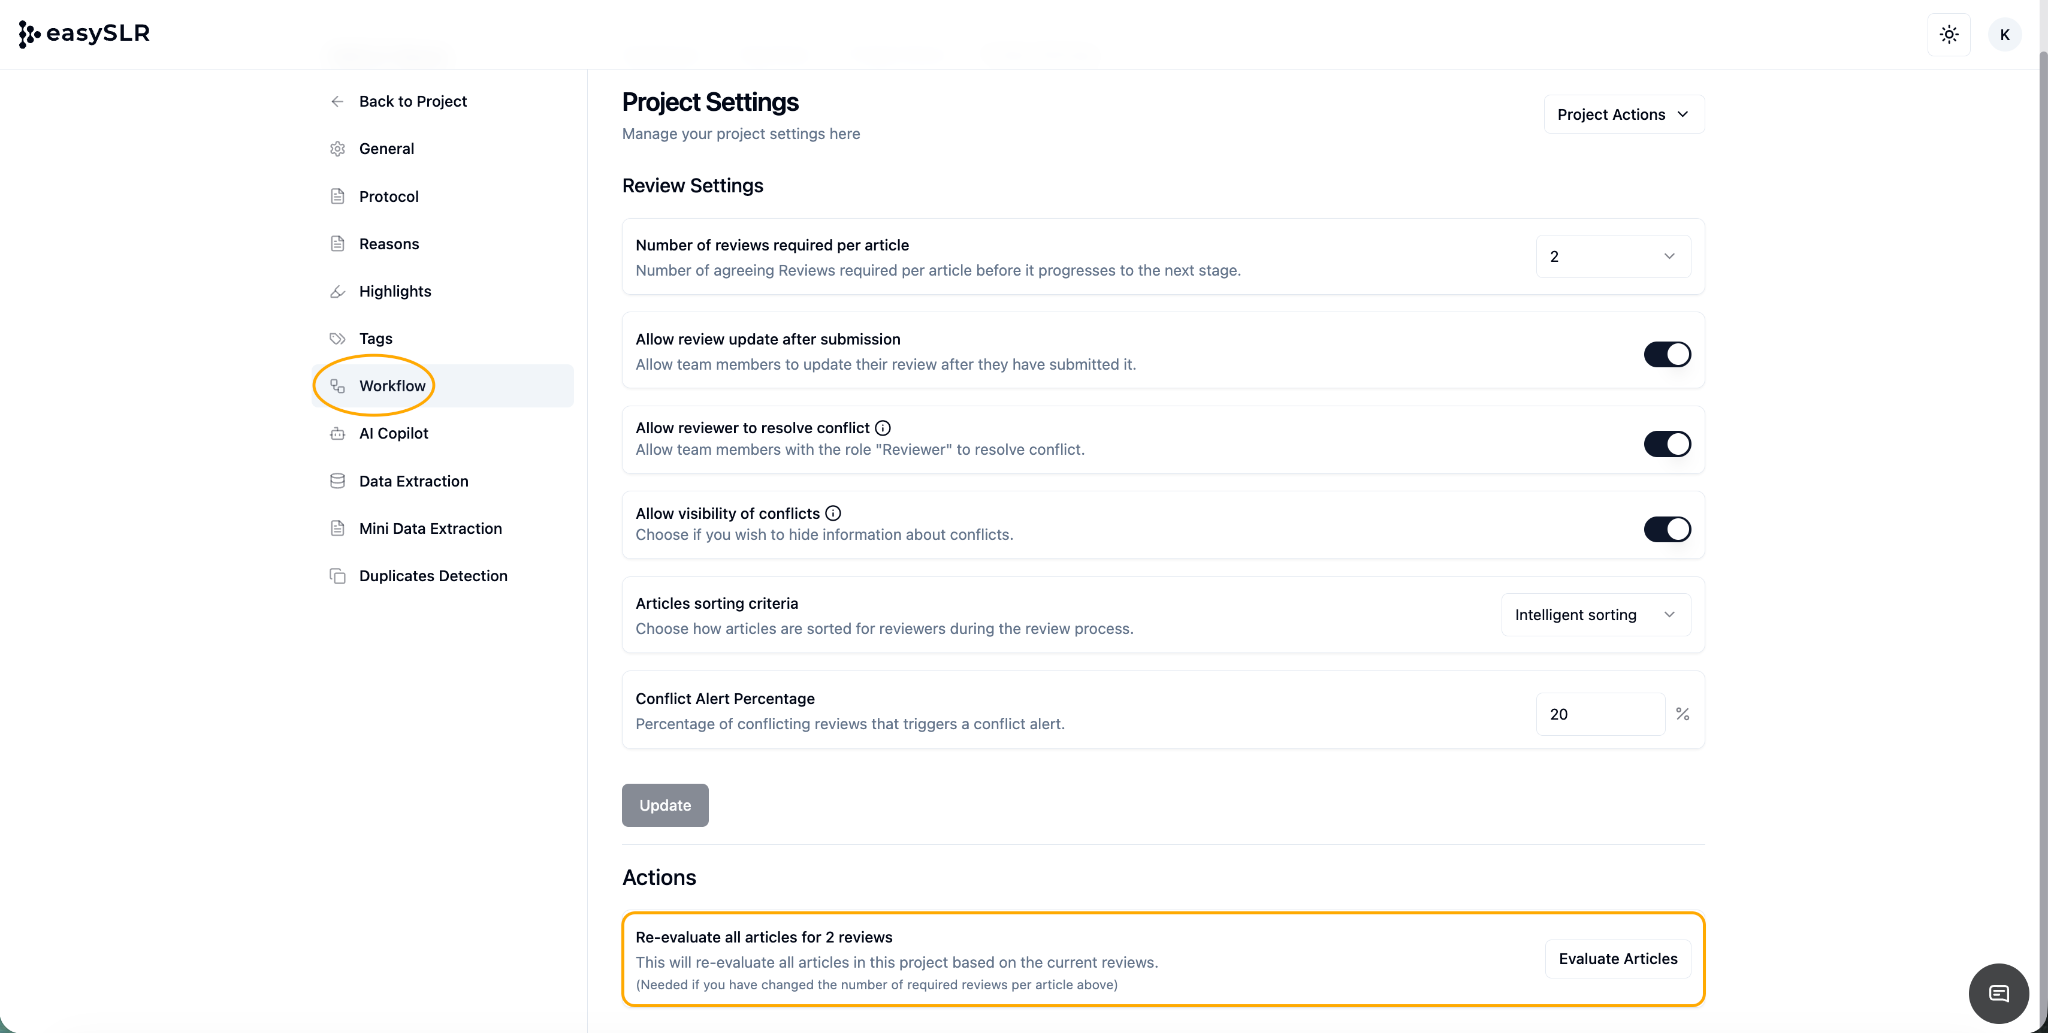Viewport: 2048px width, 1033px height.
Task: Open Duplicates Detection in sidebar
Action: click(433, 576)
